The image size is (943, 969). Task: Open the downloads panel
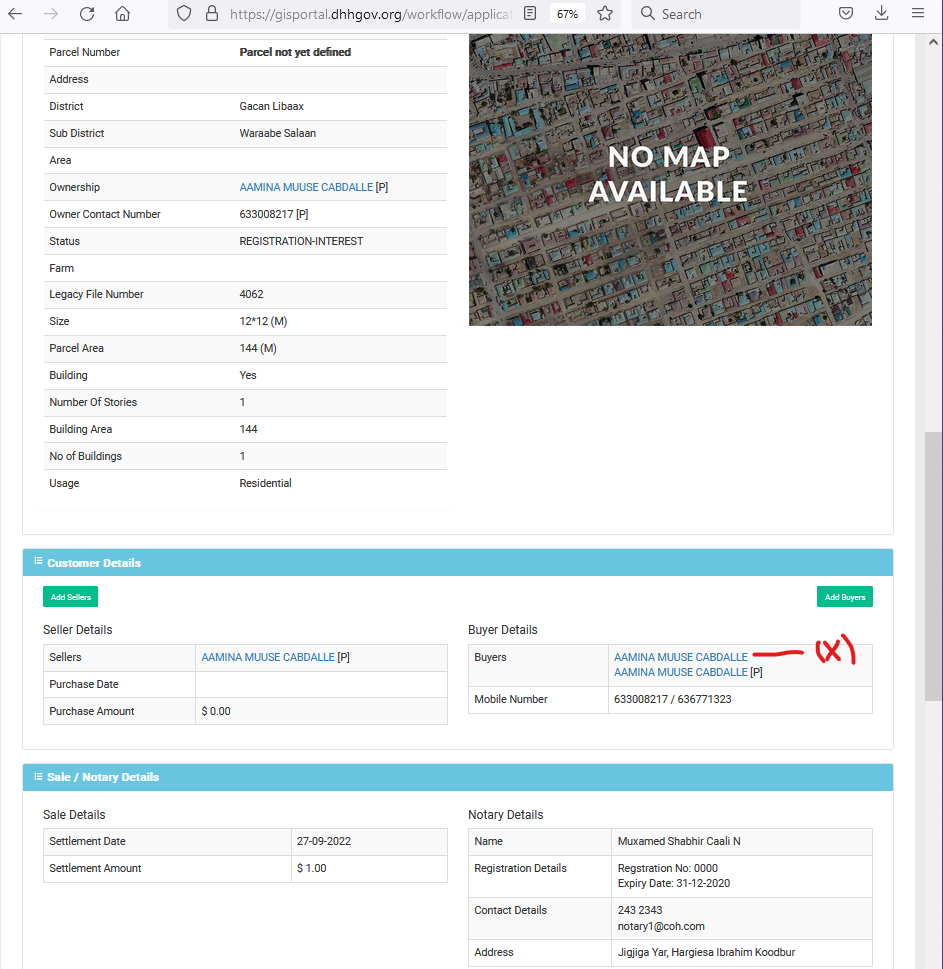(x=882, y=14)
